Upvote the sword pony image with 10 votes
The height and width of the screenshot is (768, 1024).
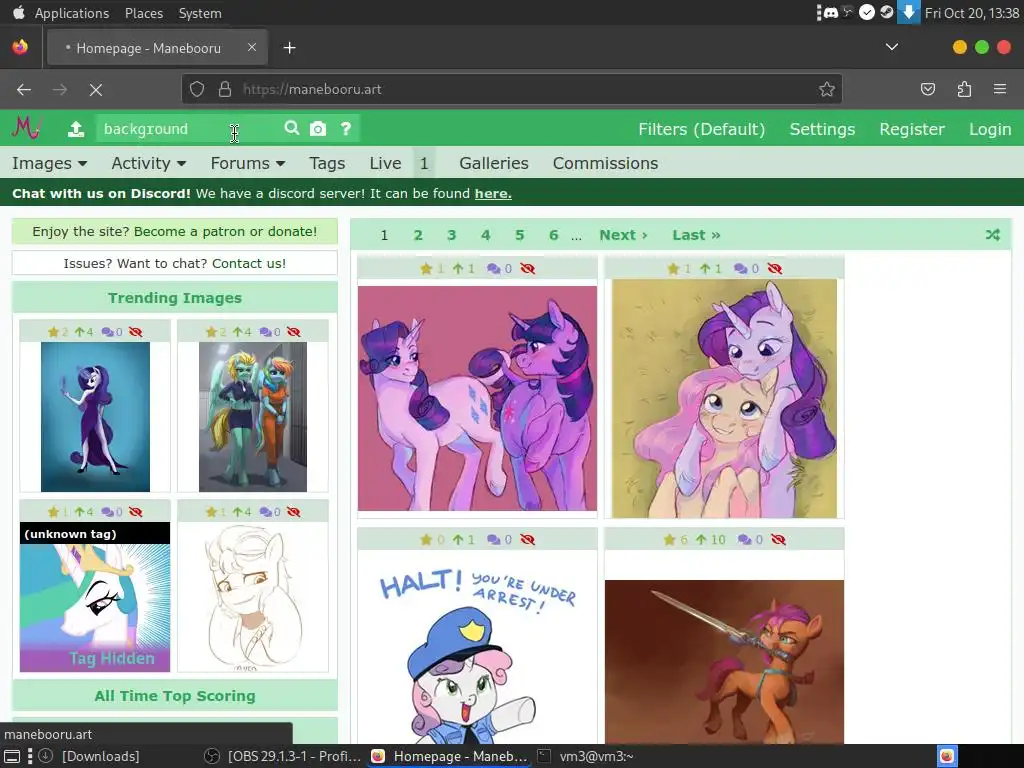click(x=701, y=539)
